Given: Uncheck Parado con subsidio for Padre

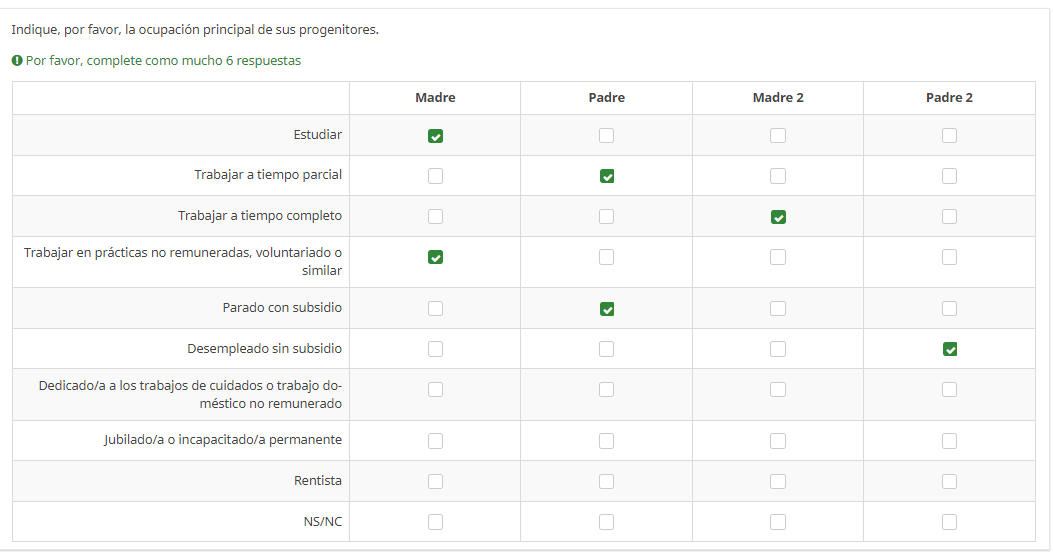Looking at the screenshot, I should point(607,309).
